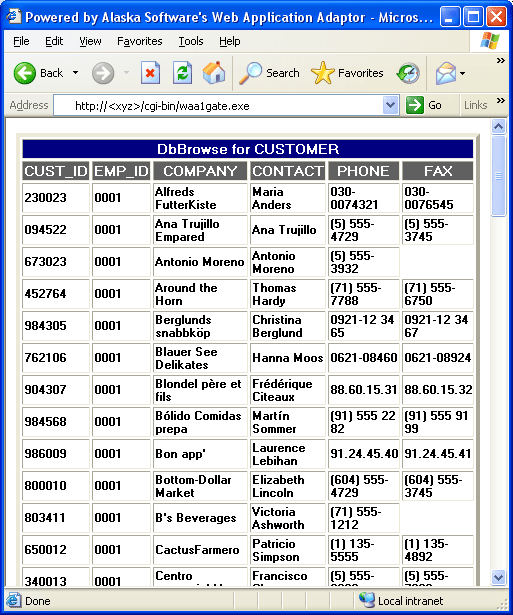Expand hidden toolbar buttons chevron
513x615 pixels.
point(500,60)
